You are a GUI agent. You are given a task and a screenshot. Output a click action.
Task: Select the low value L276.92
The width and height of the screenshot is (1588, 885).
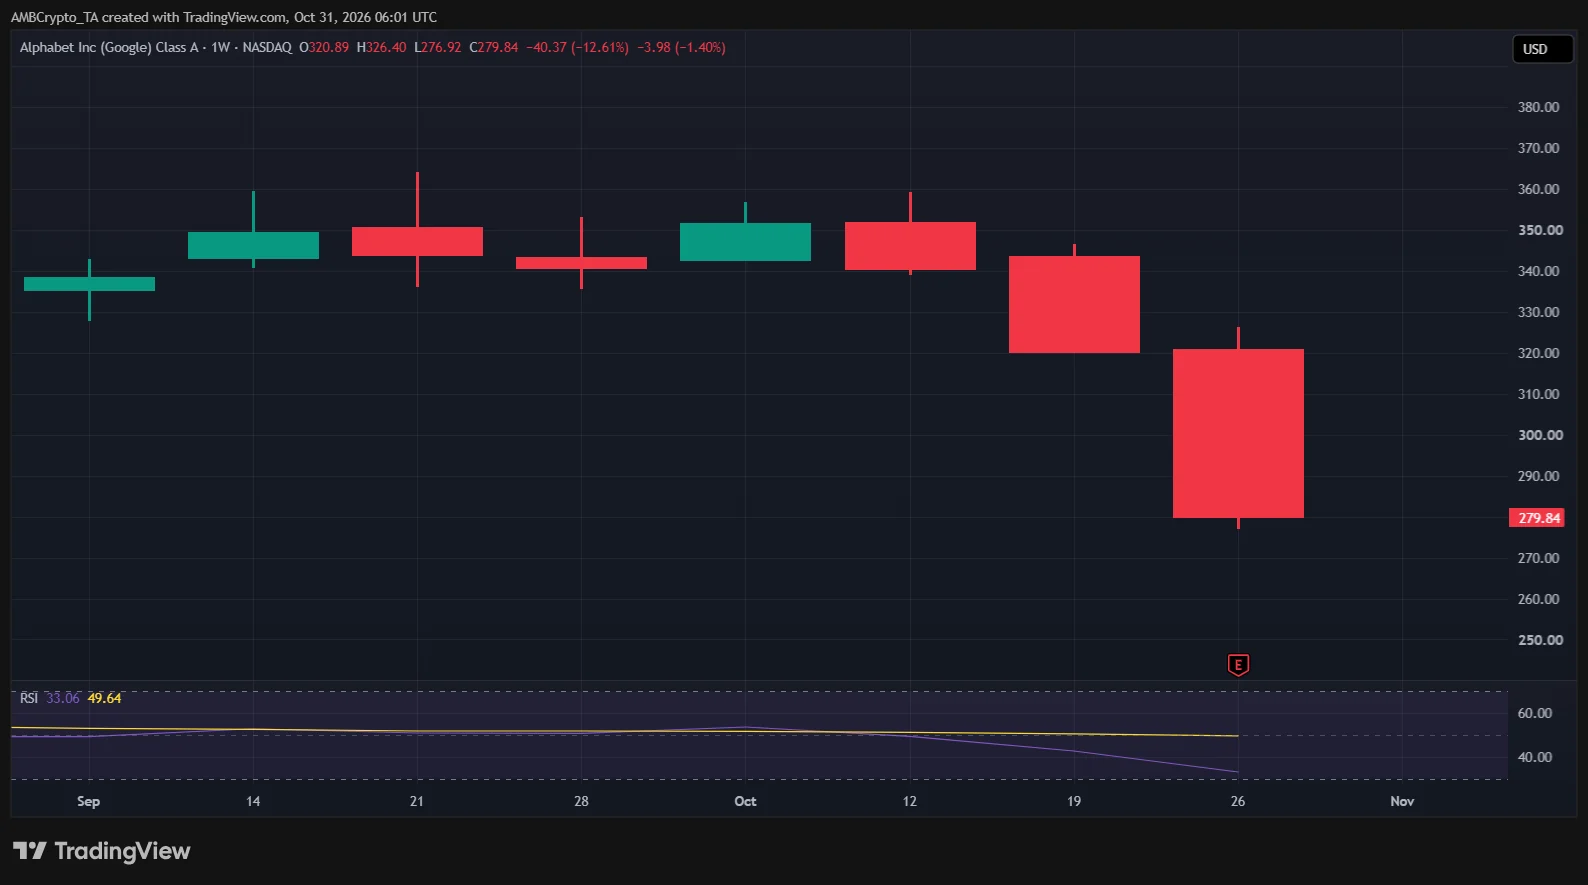click(437, 47)
